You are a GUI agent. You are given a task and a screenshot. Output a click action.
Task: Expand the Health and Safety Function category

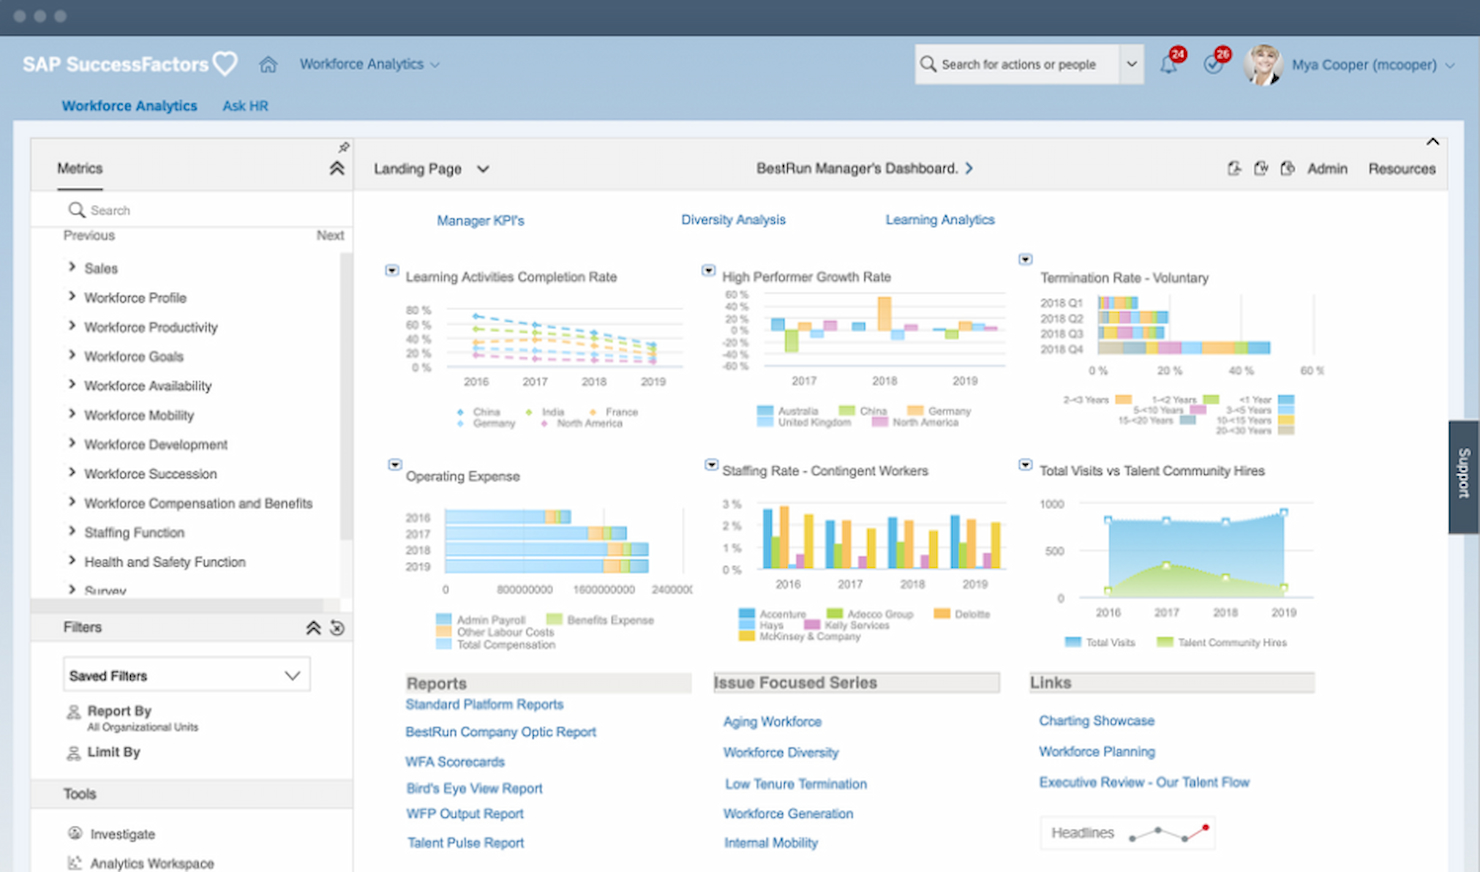coord(71,561)
